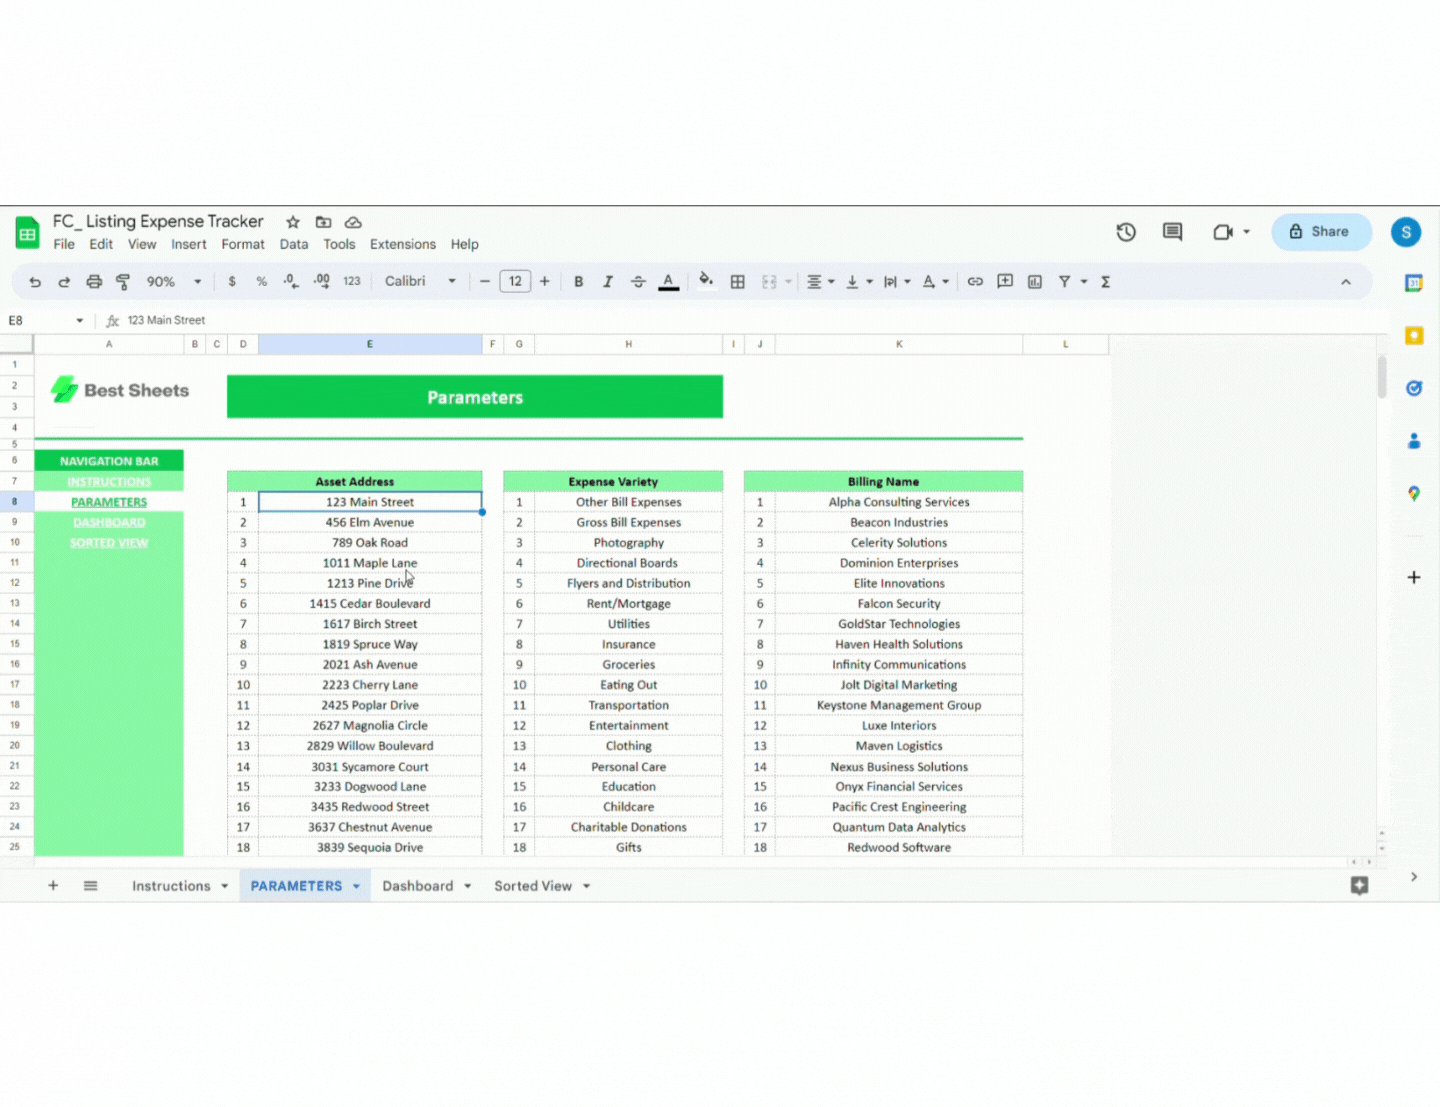Open the File menu
Screen dimensions: 1440x1107
pyautogui.click(x=64, y=244)
